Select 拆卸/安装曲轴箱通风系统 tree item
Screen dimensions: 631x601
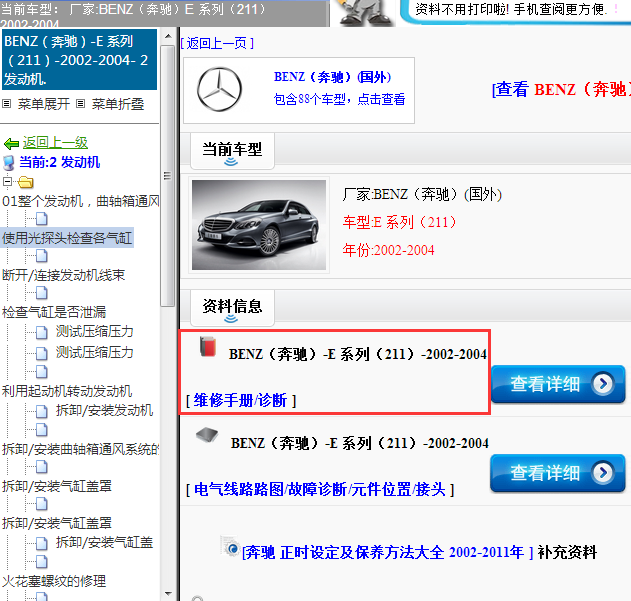pos(80,449)
